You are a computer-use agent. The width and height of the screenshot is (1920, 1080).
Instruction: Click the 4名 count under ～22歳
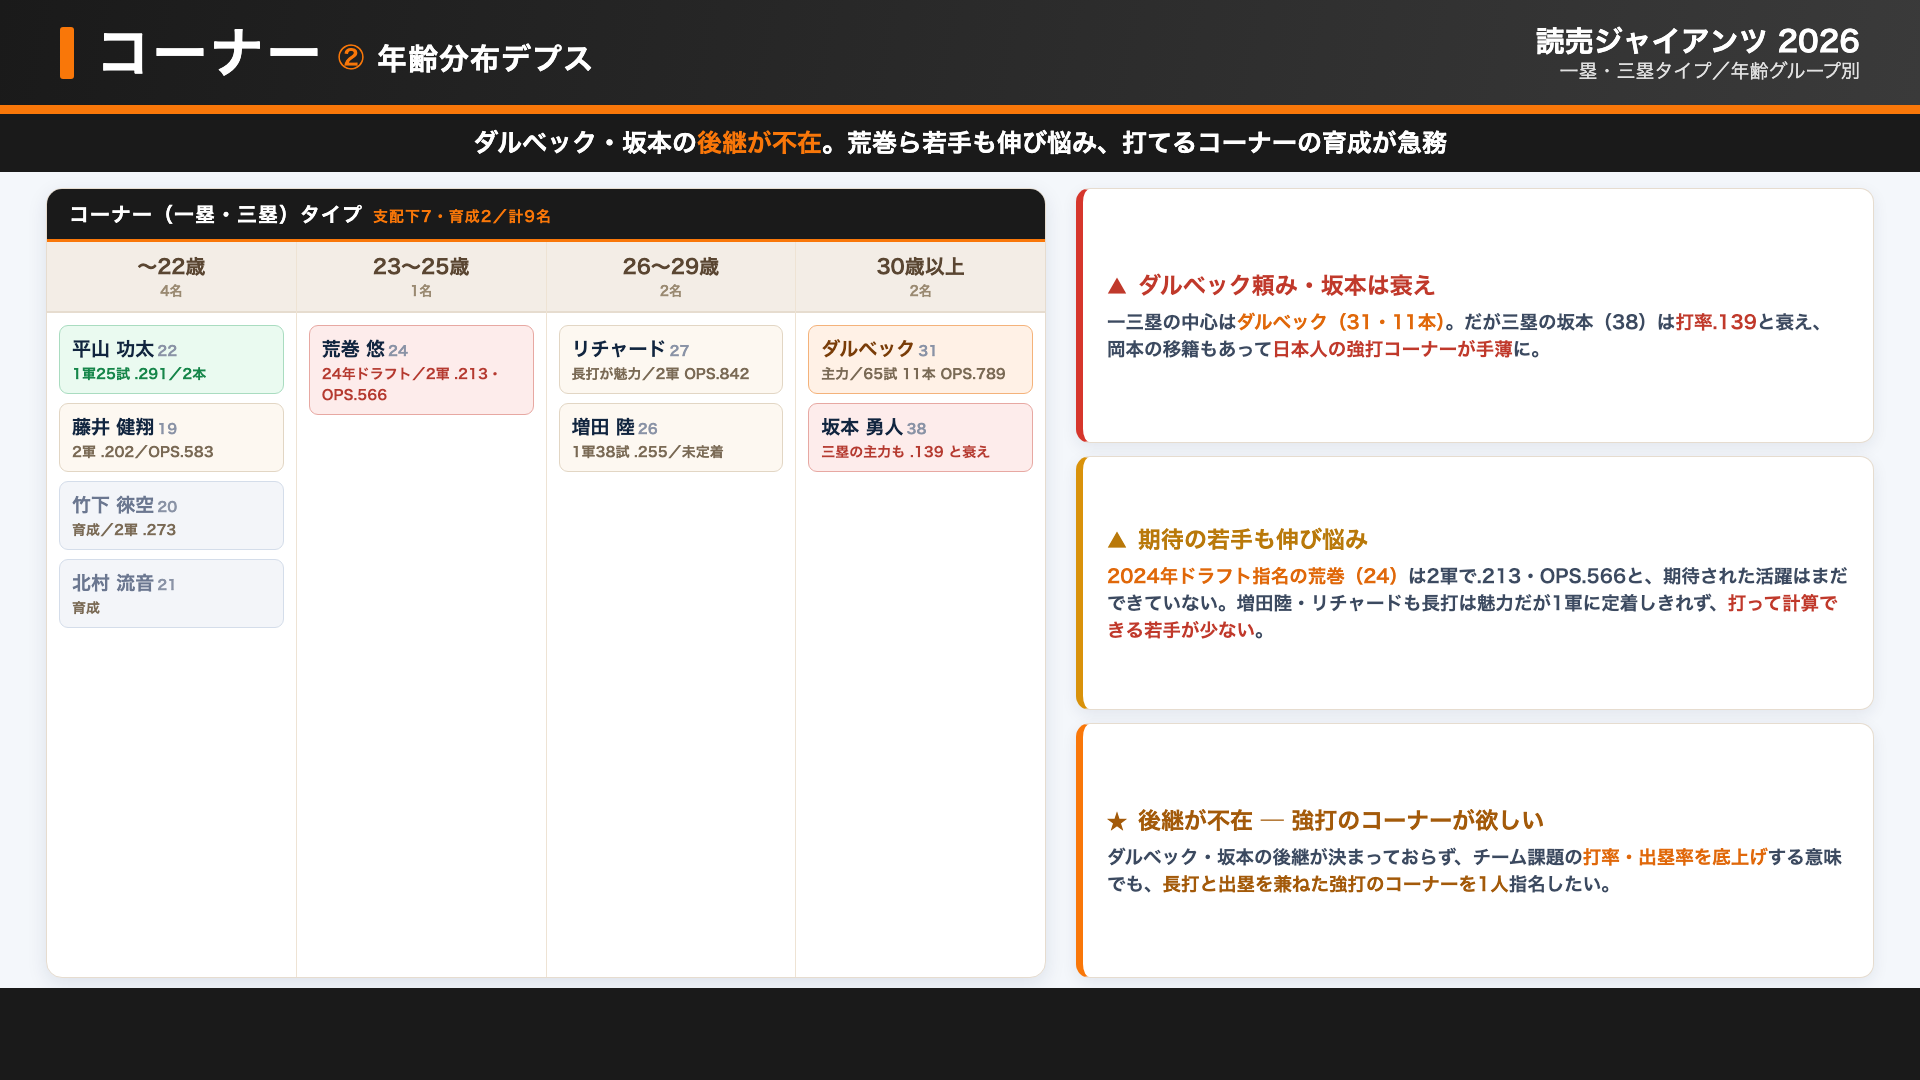pos(171,291)
